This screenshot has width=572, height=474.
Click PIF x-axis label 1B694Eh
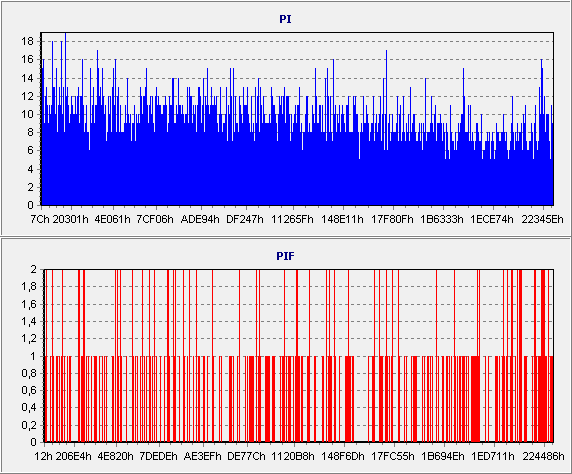443,456
